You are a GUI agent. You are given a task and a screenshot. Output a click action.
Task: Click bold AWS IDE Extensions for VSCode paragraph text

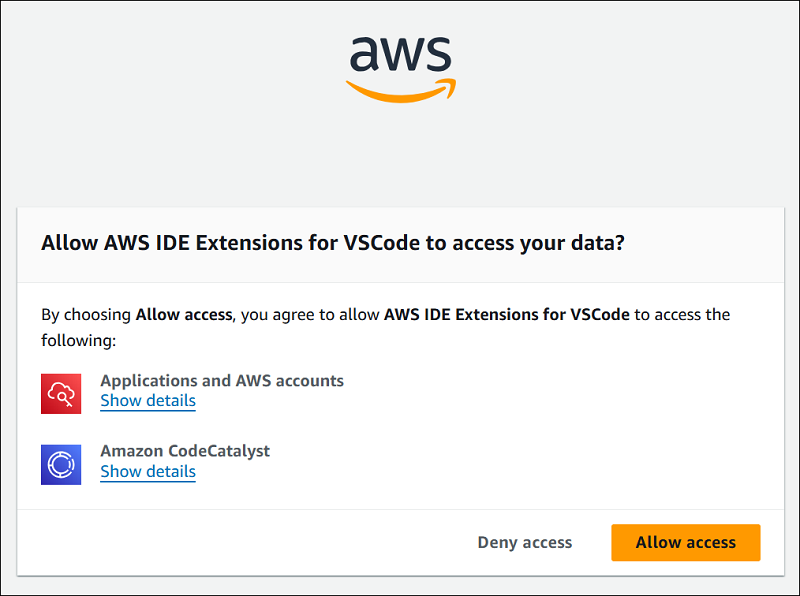(x=506, y=314)
